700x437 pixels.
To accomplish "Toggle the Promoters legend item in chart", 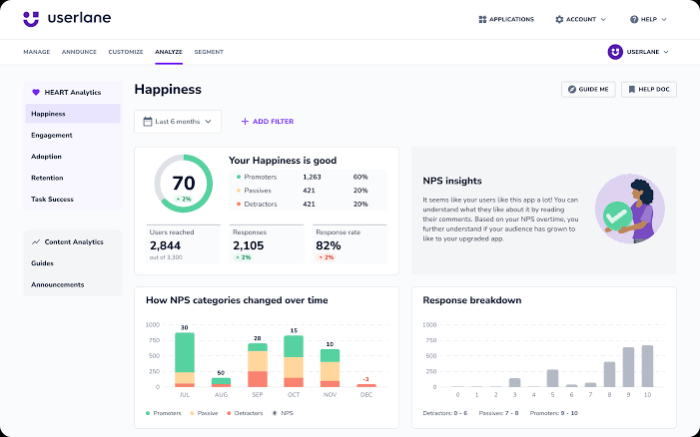I will 167,412.
